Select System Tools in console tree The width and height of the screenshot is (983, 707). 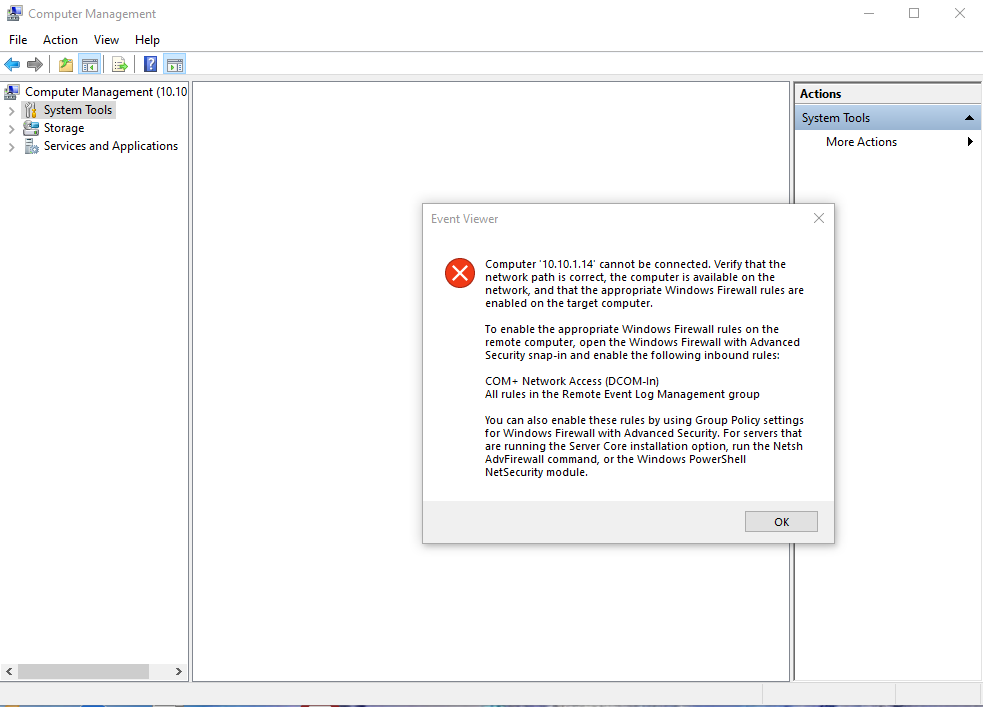[78, 110]
